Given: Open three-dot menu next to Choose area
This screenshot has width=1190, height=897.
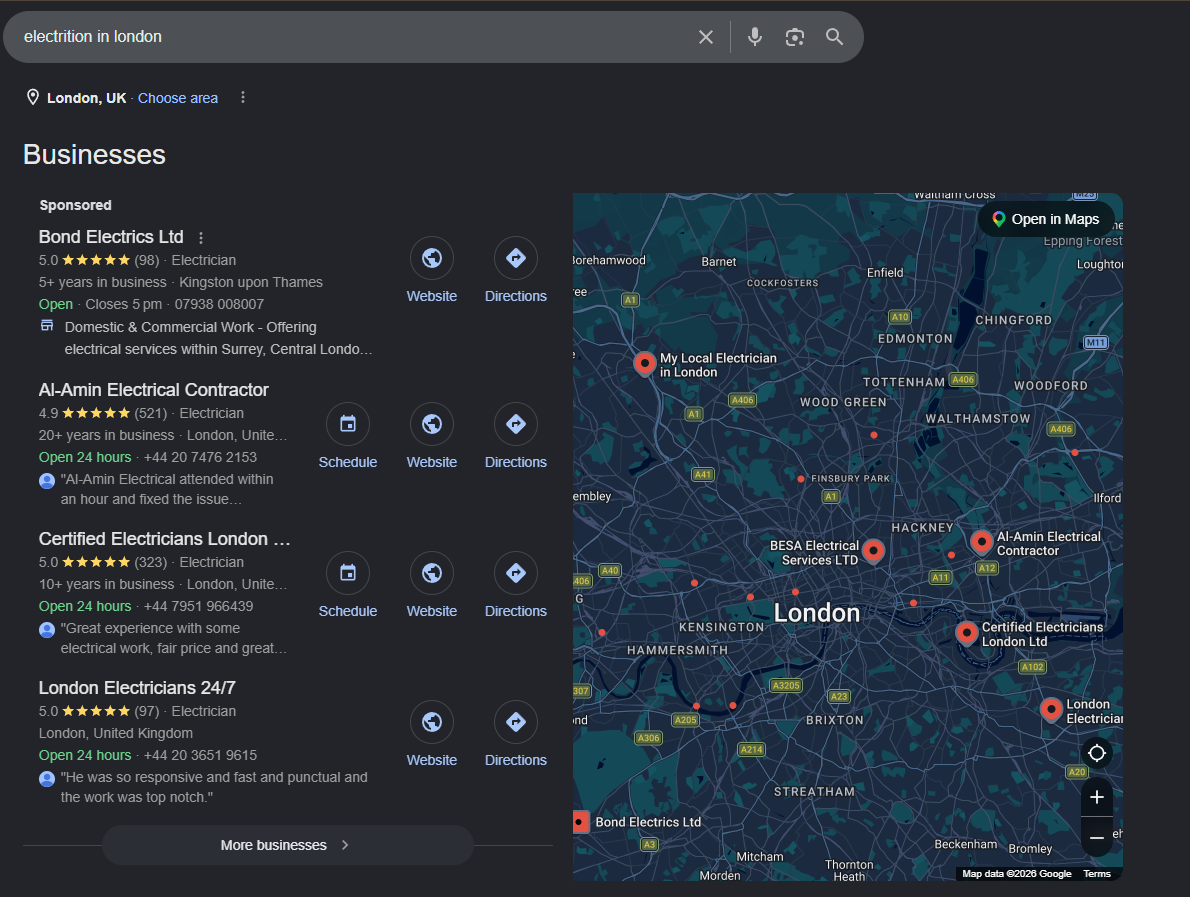Looking at the screenshot, I should [243, 97].
